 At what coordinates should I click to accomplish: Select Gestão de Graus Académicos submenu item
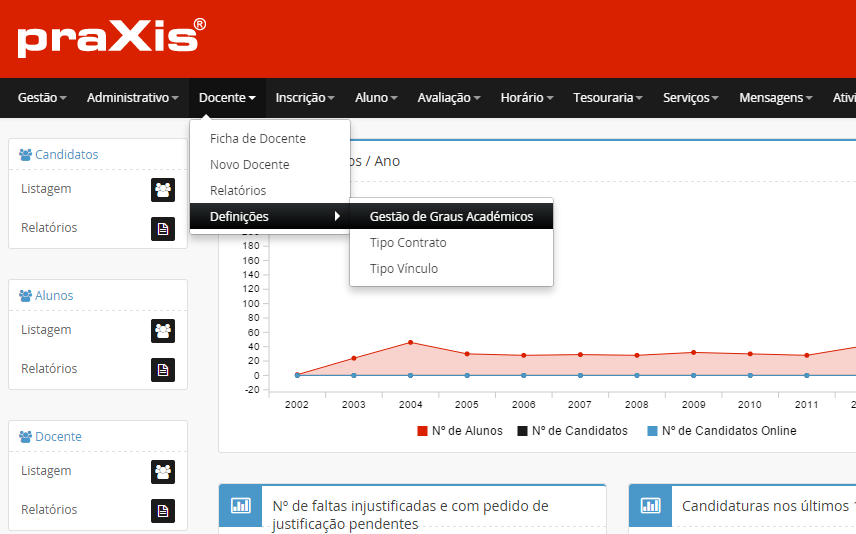tap(451, 217)
